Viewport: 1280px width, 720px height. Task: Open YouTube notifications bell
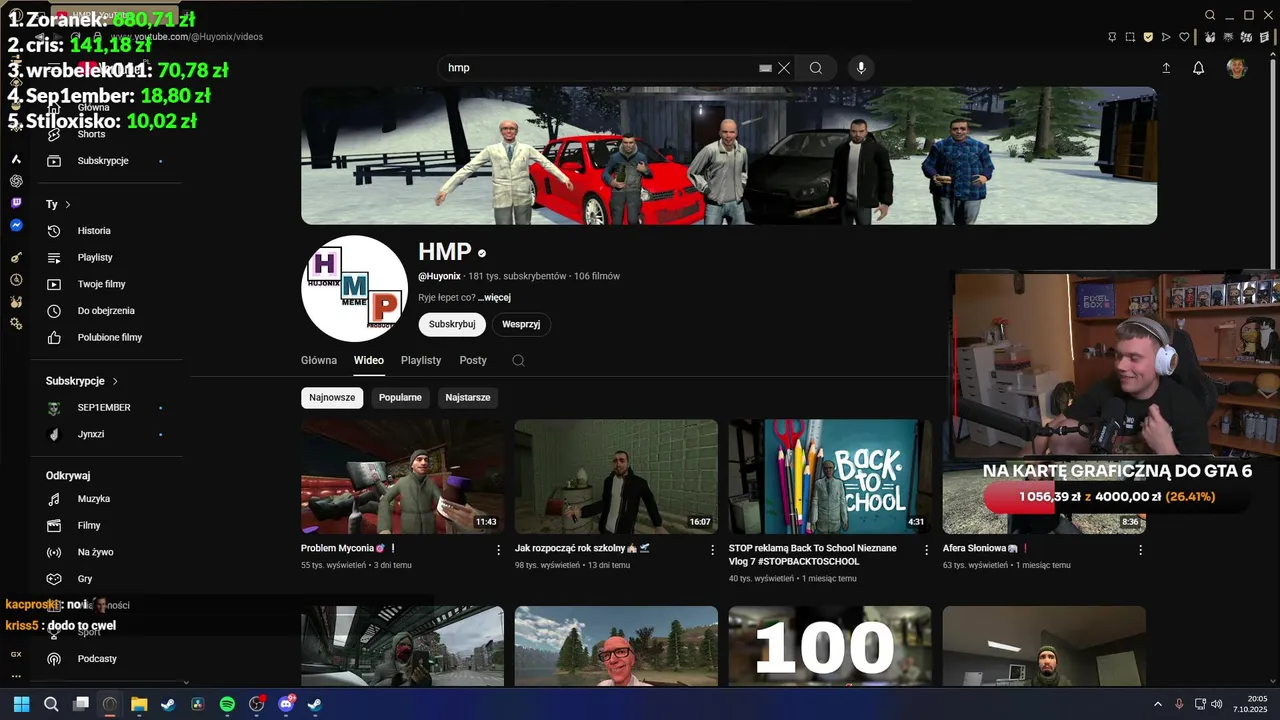[1198, 68]
